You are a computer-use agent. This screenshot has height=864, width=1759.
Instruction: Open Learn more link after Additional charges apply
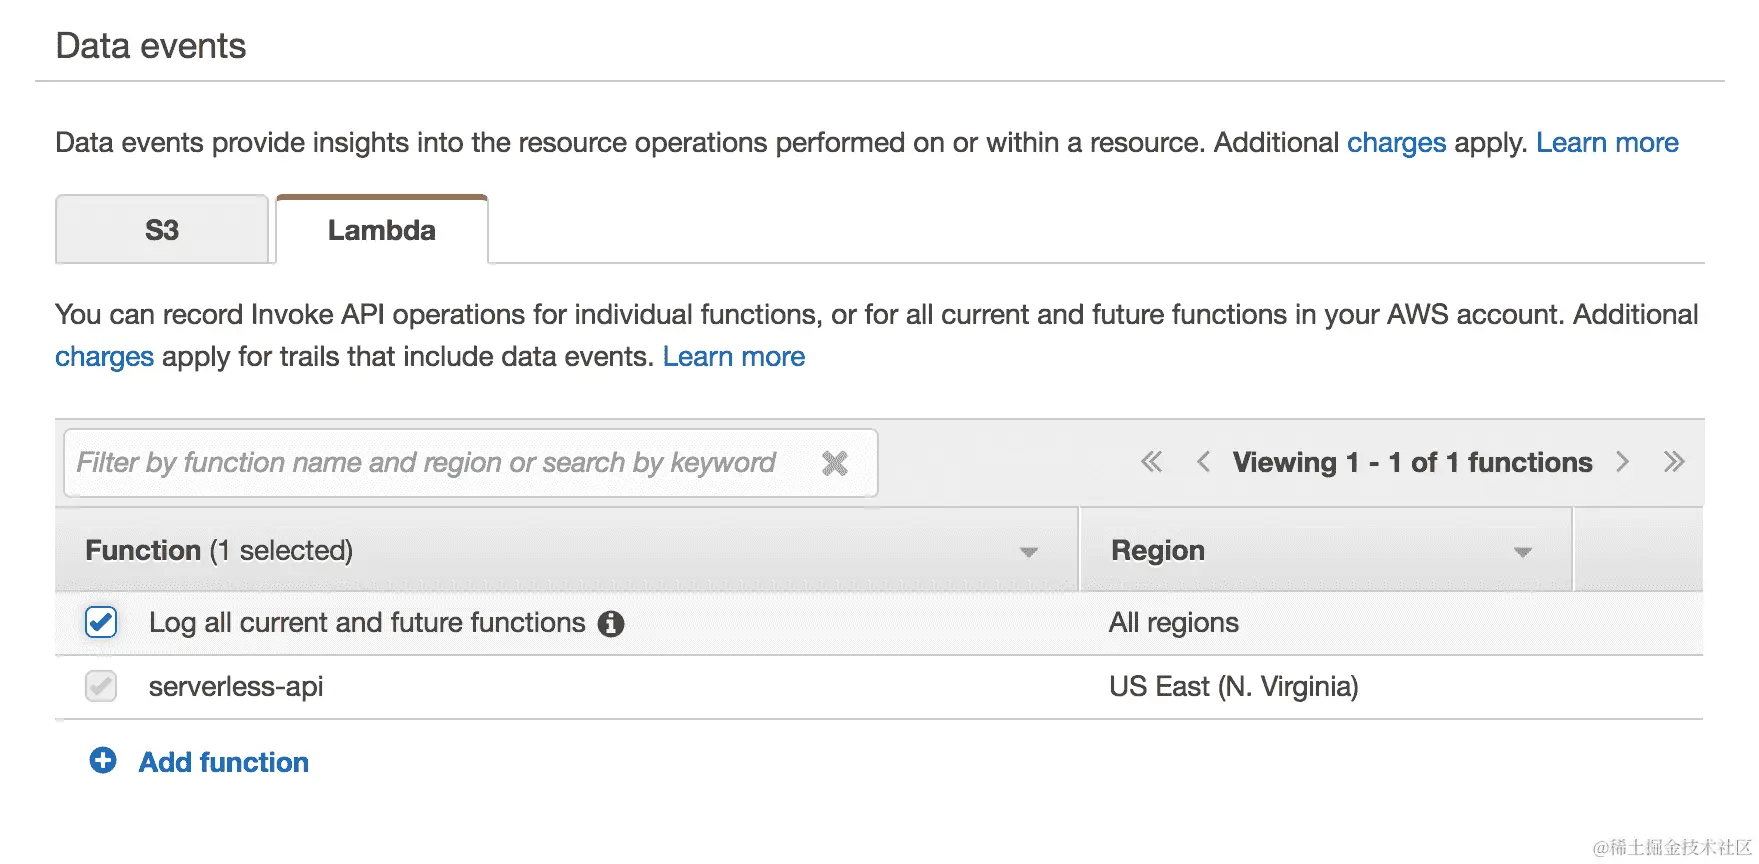pyautogui.click(x=1607, y=143)
